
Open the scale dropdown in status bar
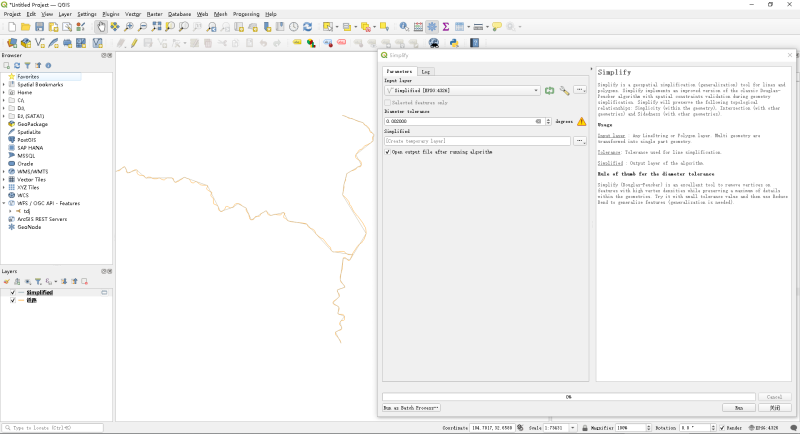(x=572, y=428)
